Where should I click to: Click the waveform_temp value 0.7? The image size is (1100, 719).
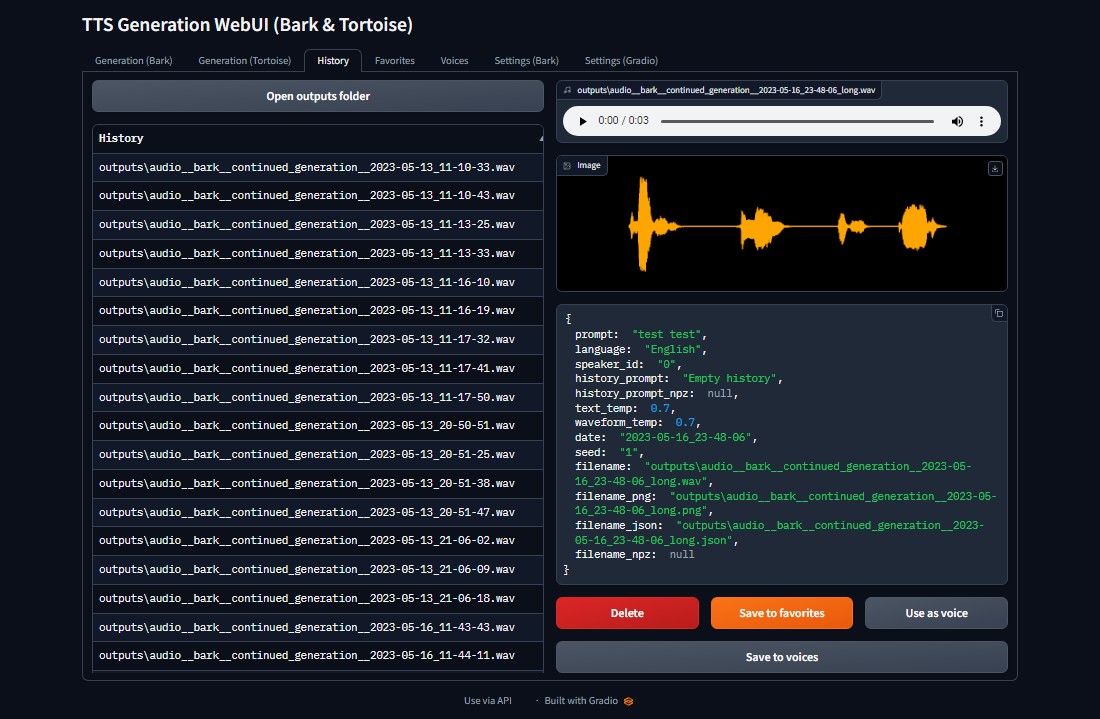point(685,423)
